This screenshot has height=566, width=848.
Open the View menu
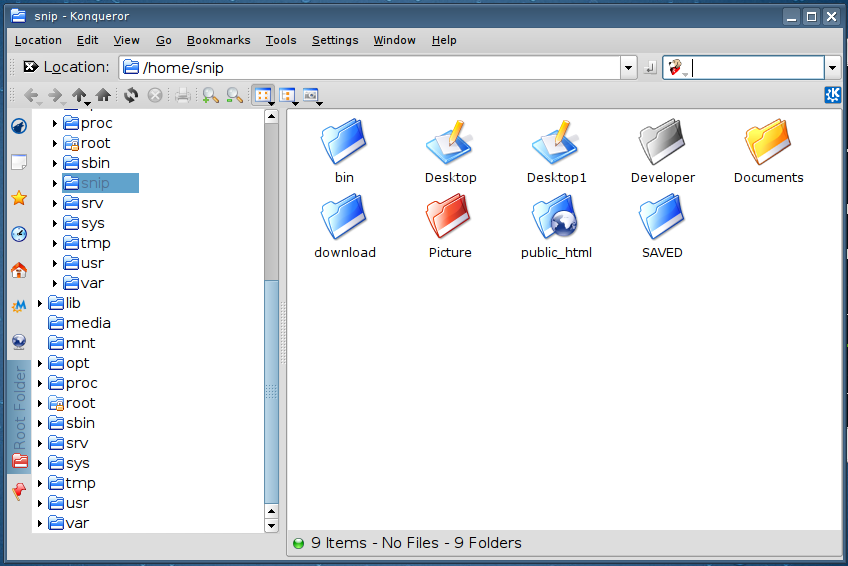click(x=127, y=41)
